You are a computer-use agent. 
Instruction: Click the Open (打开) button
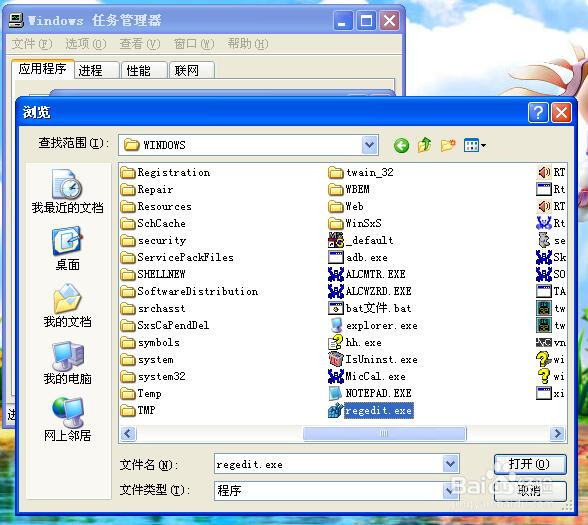(530, 464)
